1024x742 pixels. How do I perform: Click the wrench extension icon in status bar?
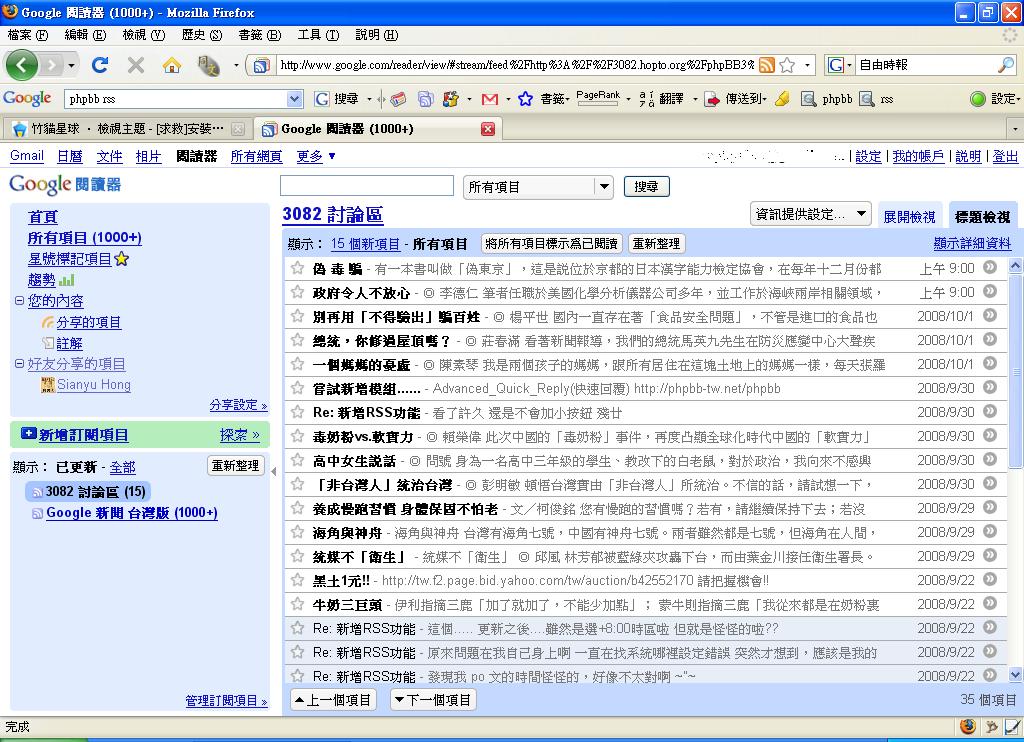click(991, 726)
